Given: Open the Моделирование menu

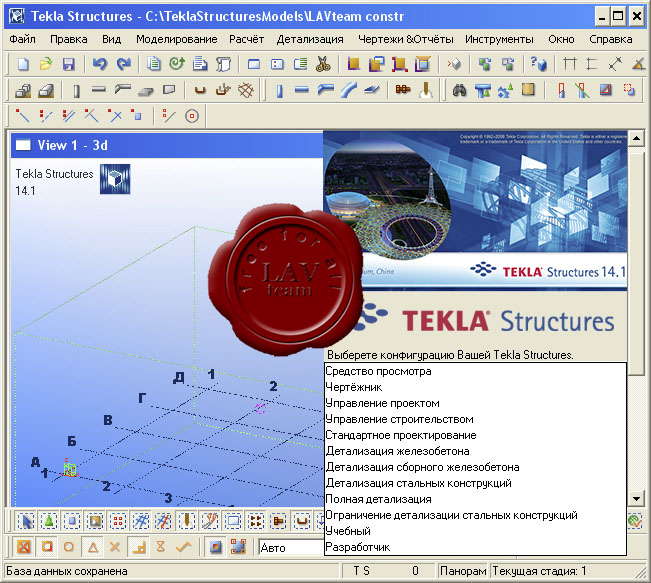Looking at the screenshot, I should (x=176, y=39).
